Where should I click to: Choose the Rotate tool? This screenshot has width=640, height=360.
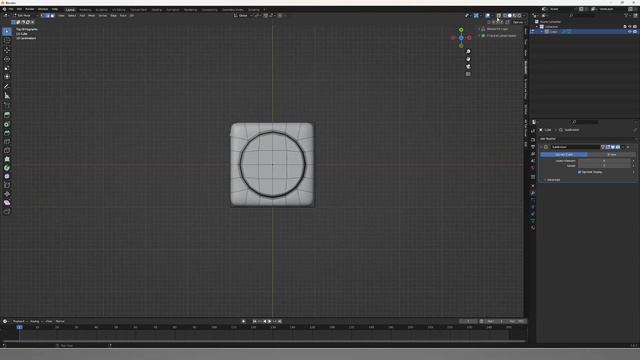pyautogui.click(x=7, y=59)
